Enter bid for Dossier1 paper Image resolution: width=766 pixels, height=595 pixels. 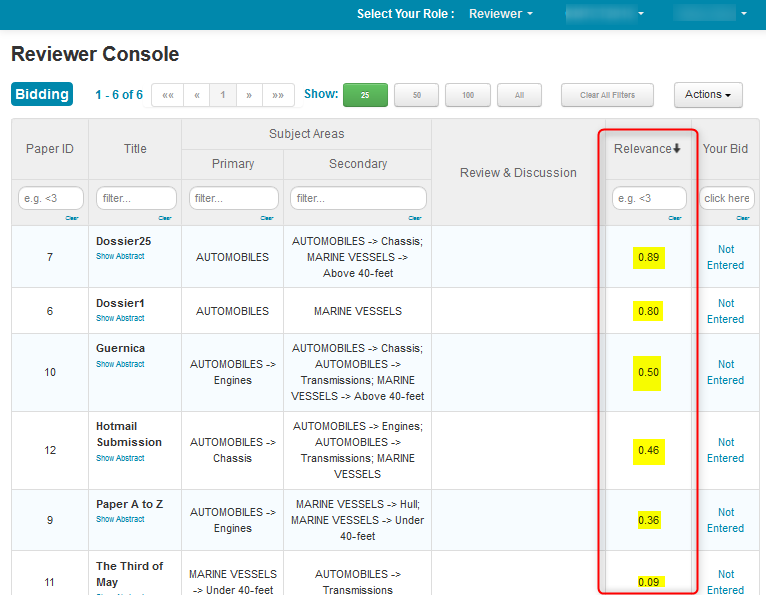tap(725, 311)
